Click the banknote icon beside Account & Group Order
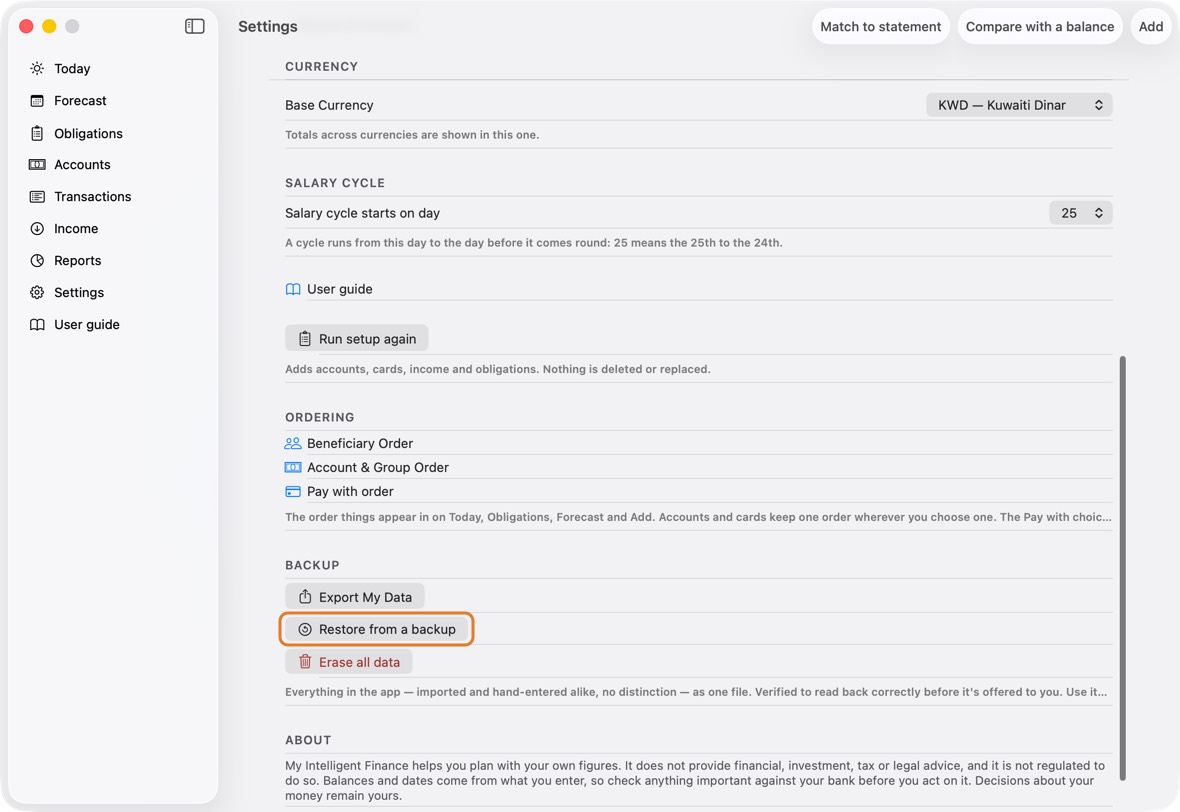The width and height of the screenshot is (1180, 812). 293,467
